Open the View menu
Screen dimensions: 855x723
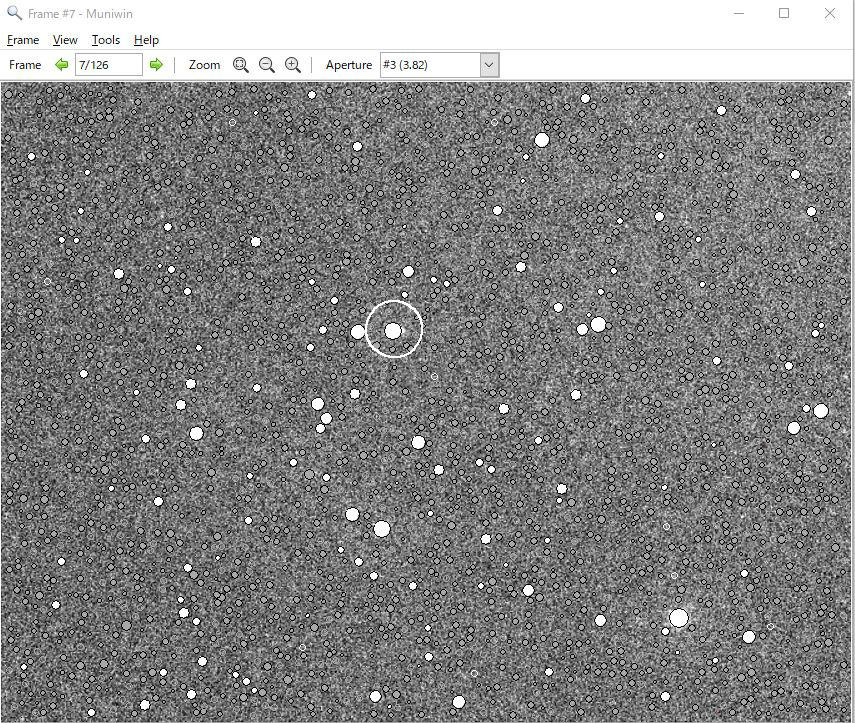click(x=65, y=40)
